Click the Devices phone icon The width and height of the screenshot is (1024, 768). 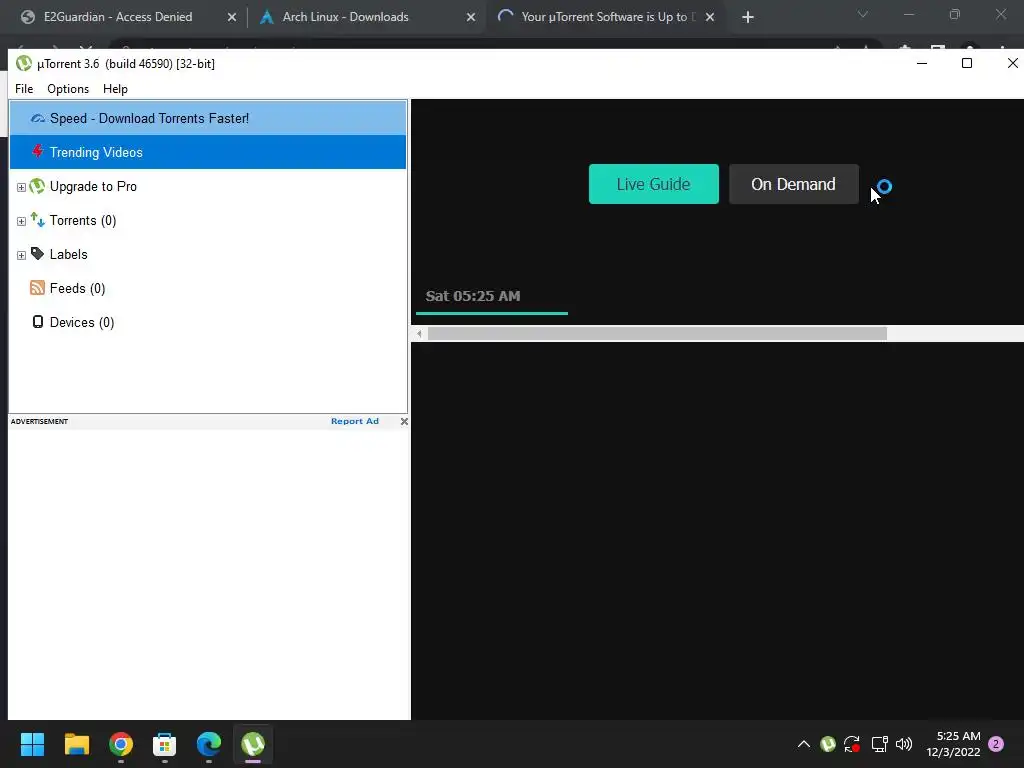[38, 322]
